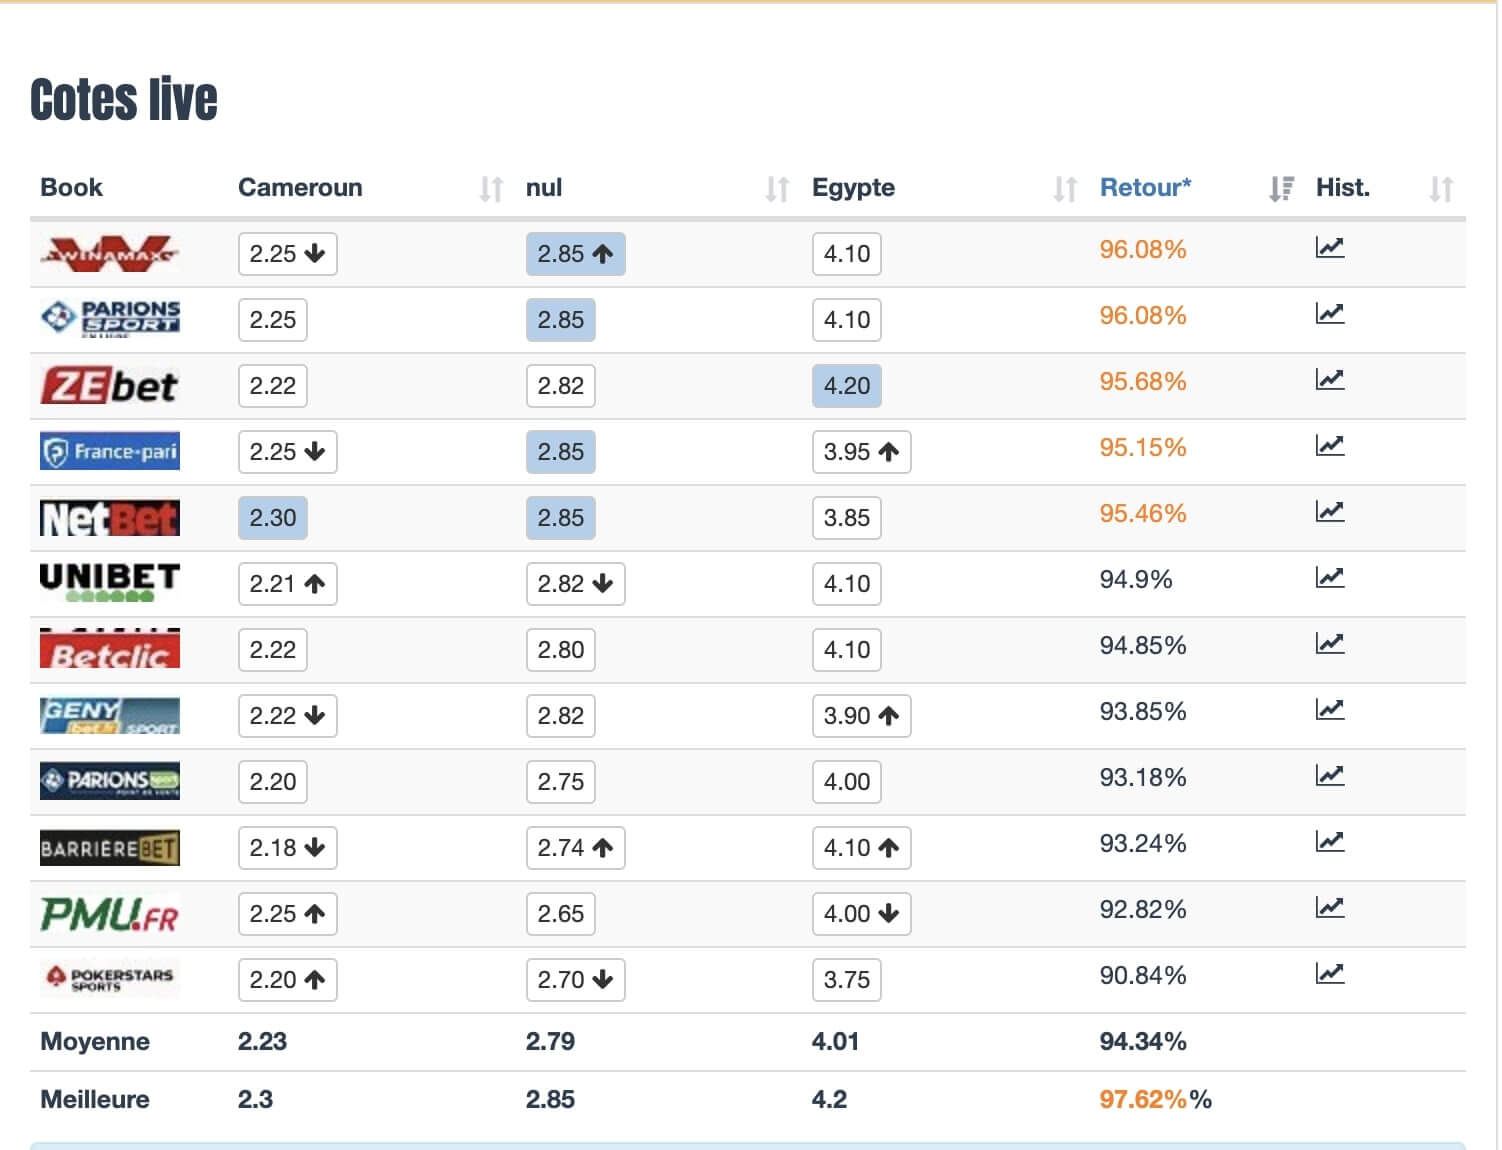
Task: Select PokerStars Egypte odds 3.75
Action: pos(847,980)
